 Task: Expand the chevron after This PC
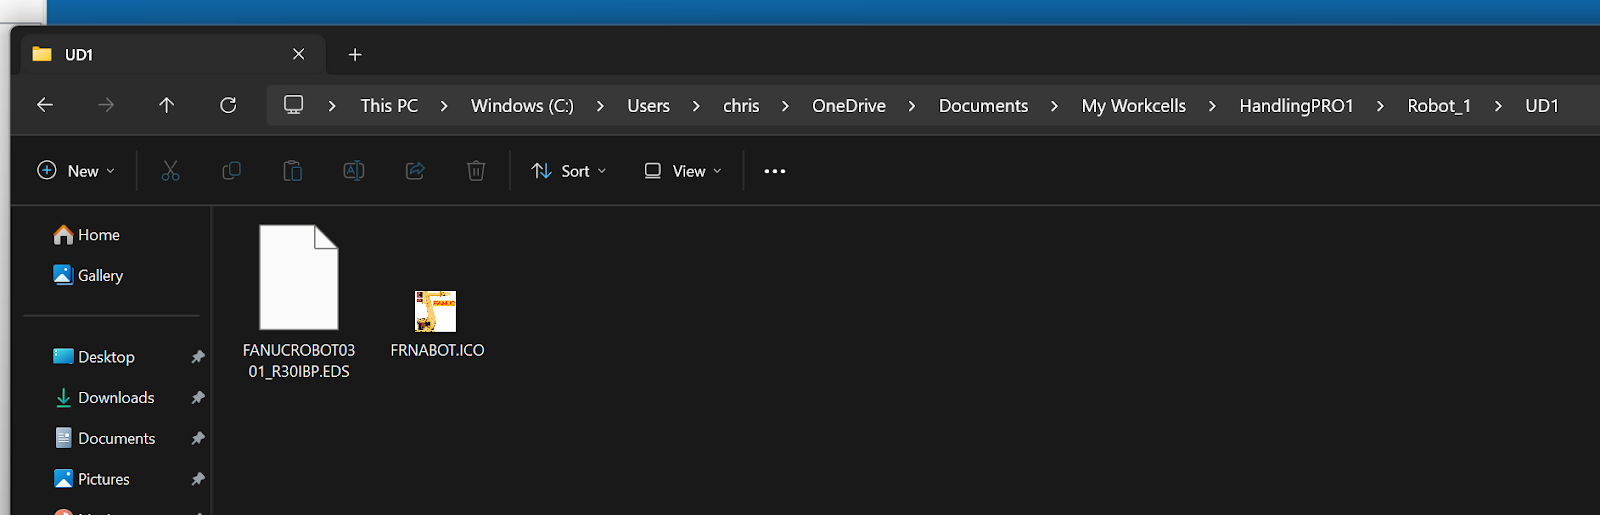tap(444, 106)
